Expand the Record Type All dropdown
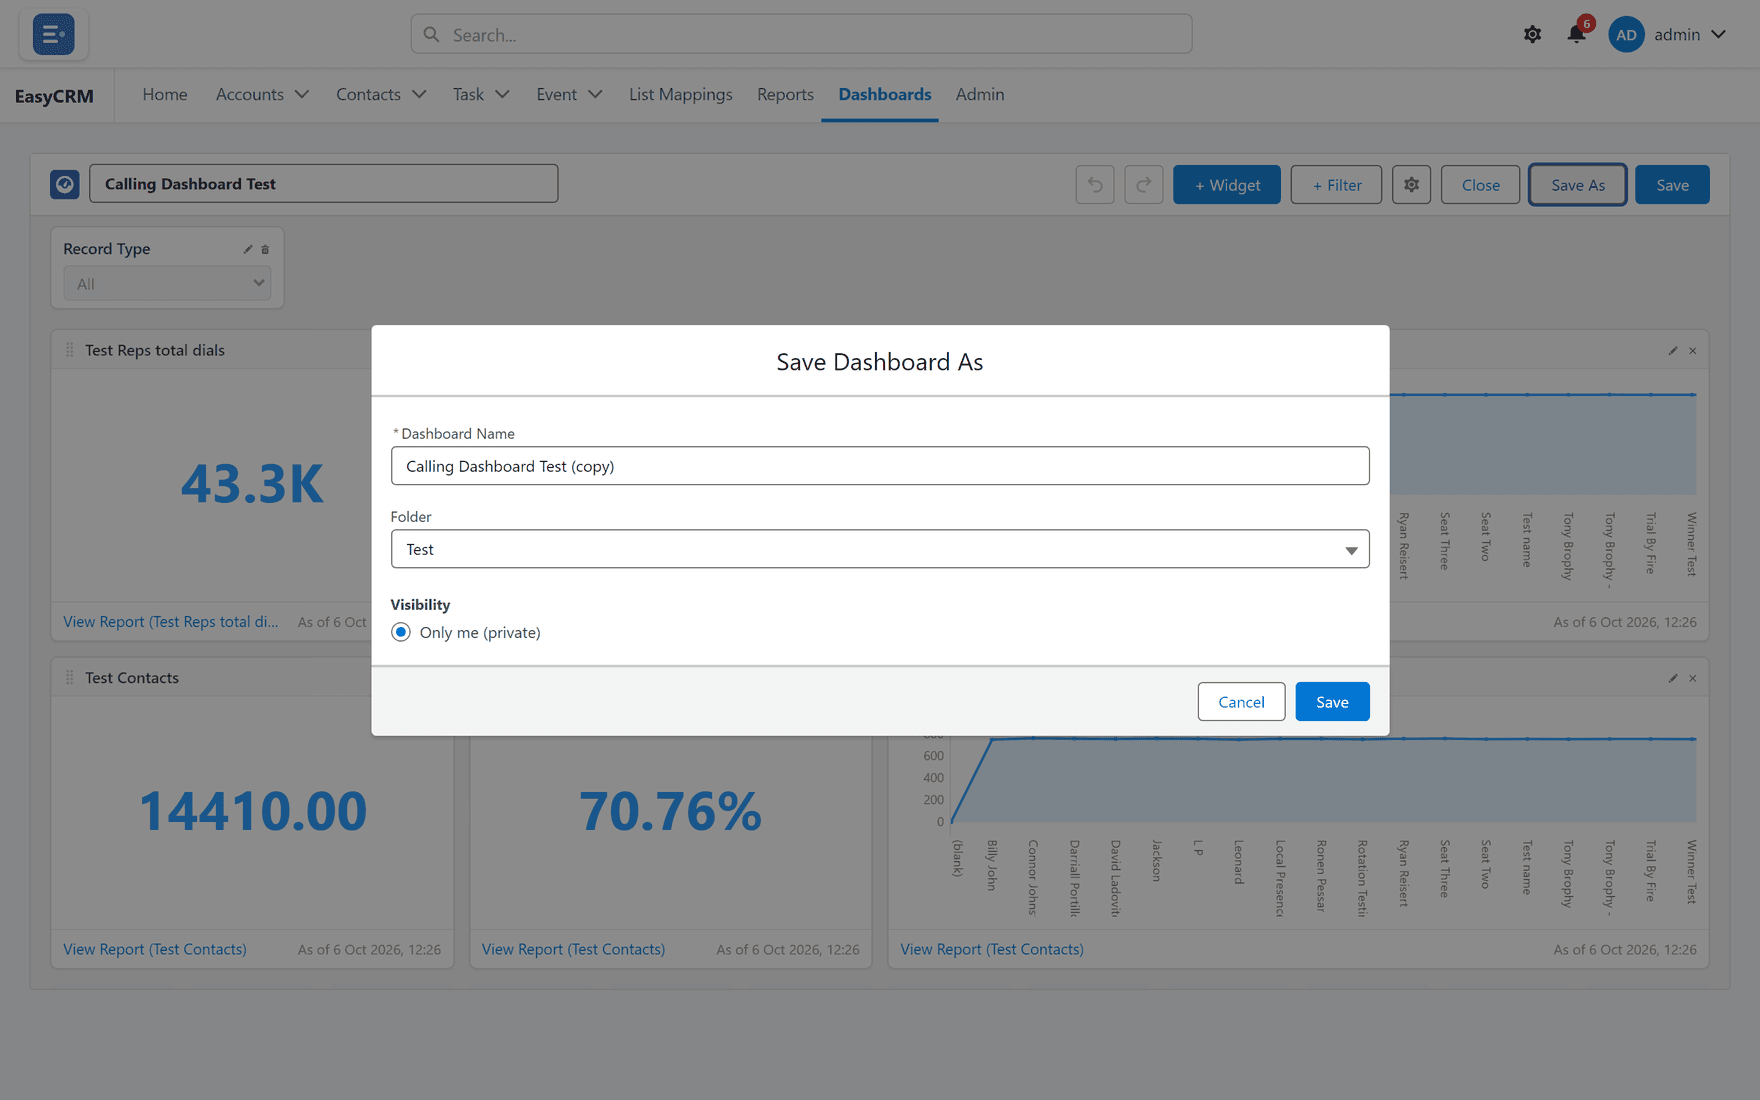1760x1100 pixels. tap(167, 284)
